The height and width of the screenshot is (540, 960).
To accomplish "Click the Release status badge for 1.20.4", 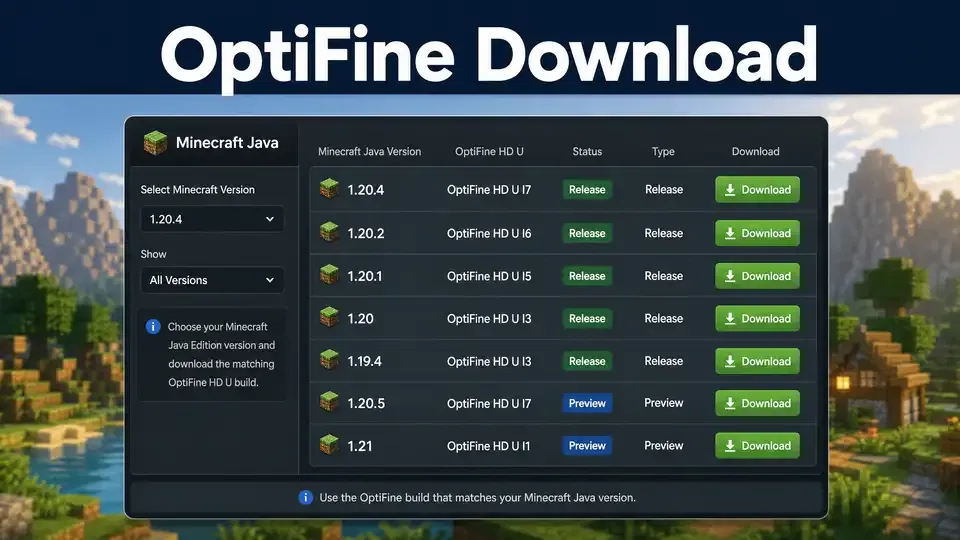I will click(x=587, y=190).
